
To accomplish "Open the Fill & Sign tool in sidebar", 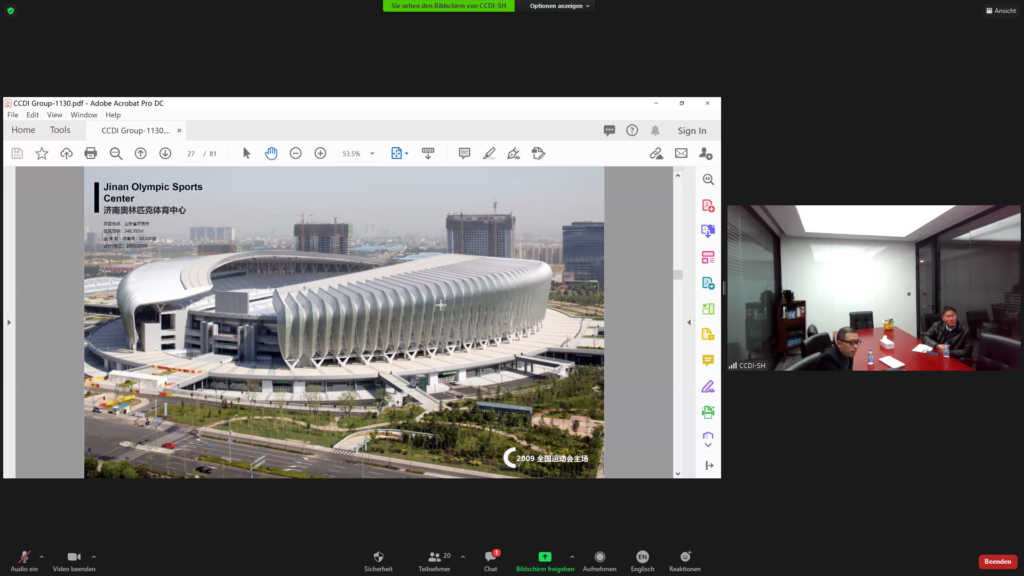I will 708,386.
